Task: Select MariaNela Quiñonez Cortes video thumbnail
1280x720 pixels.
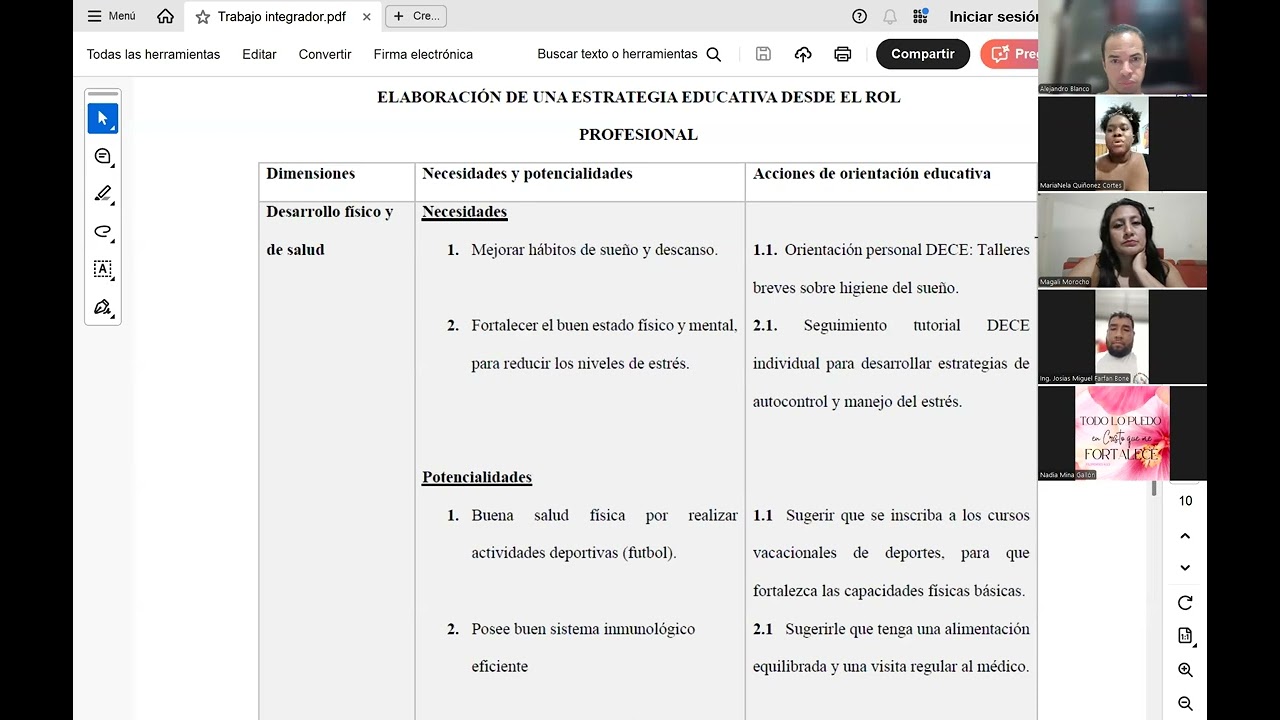Action: click(x=1122, y=143)
